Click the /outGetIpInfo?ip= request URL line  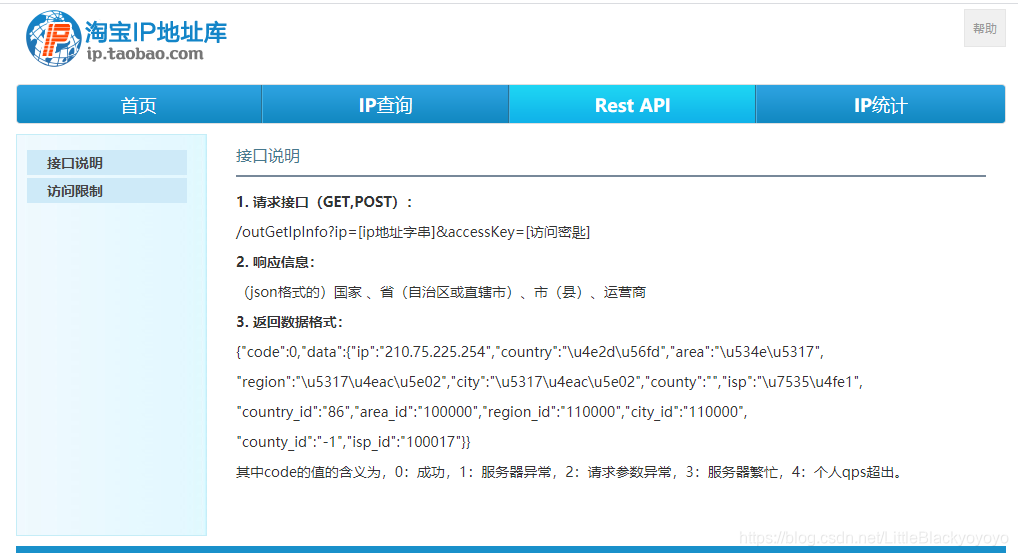(413, 232)
